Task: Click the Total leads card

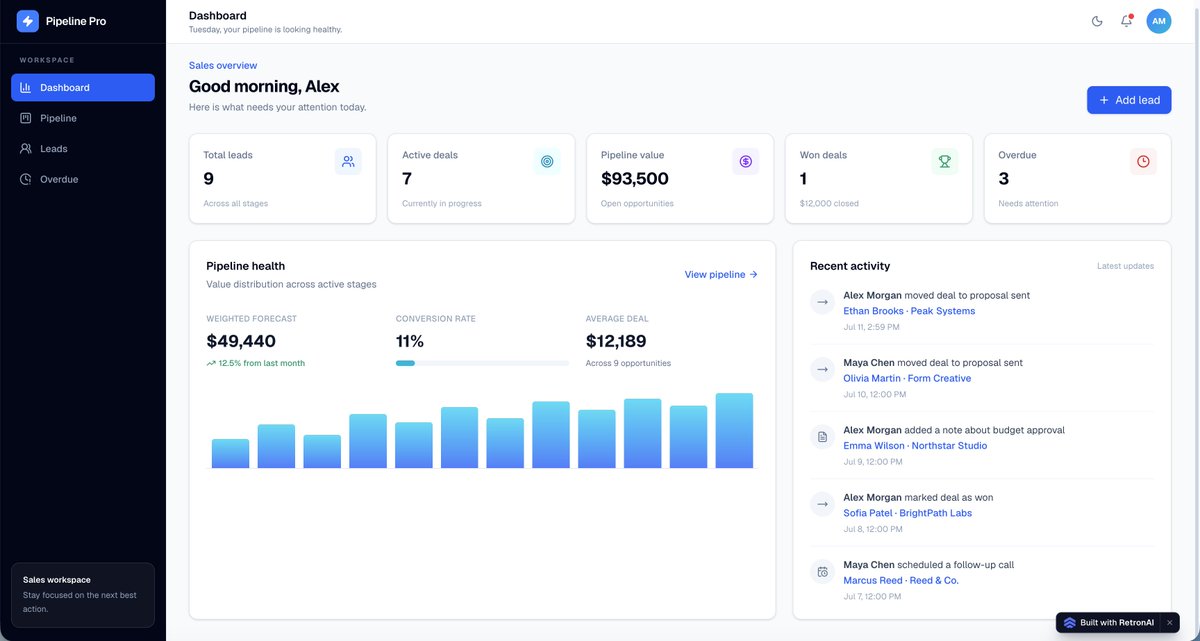Action: click(x=282, y=178)
